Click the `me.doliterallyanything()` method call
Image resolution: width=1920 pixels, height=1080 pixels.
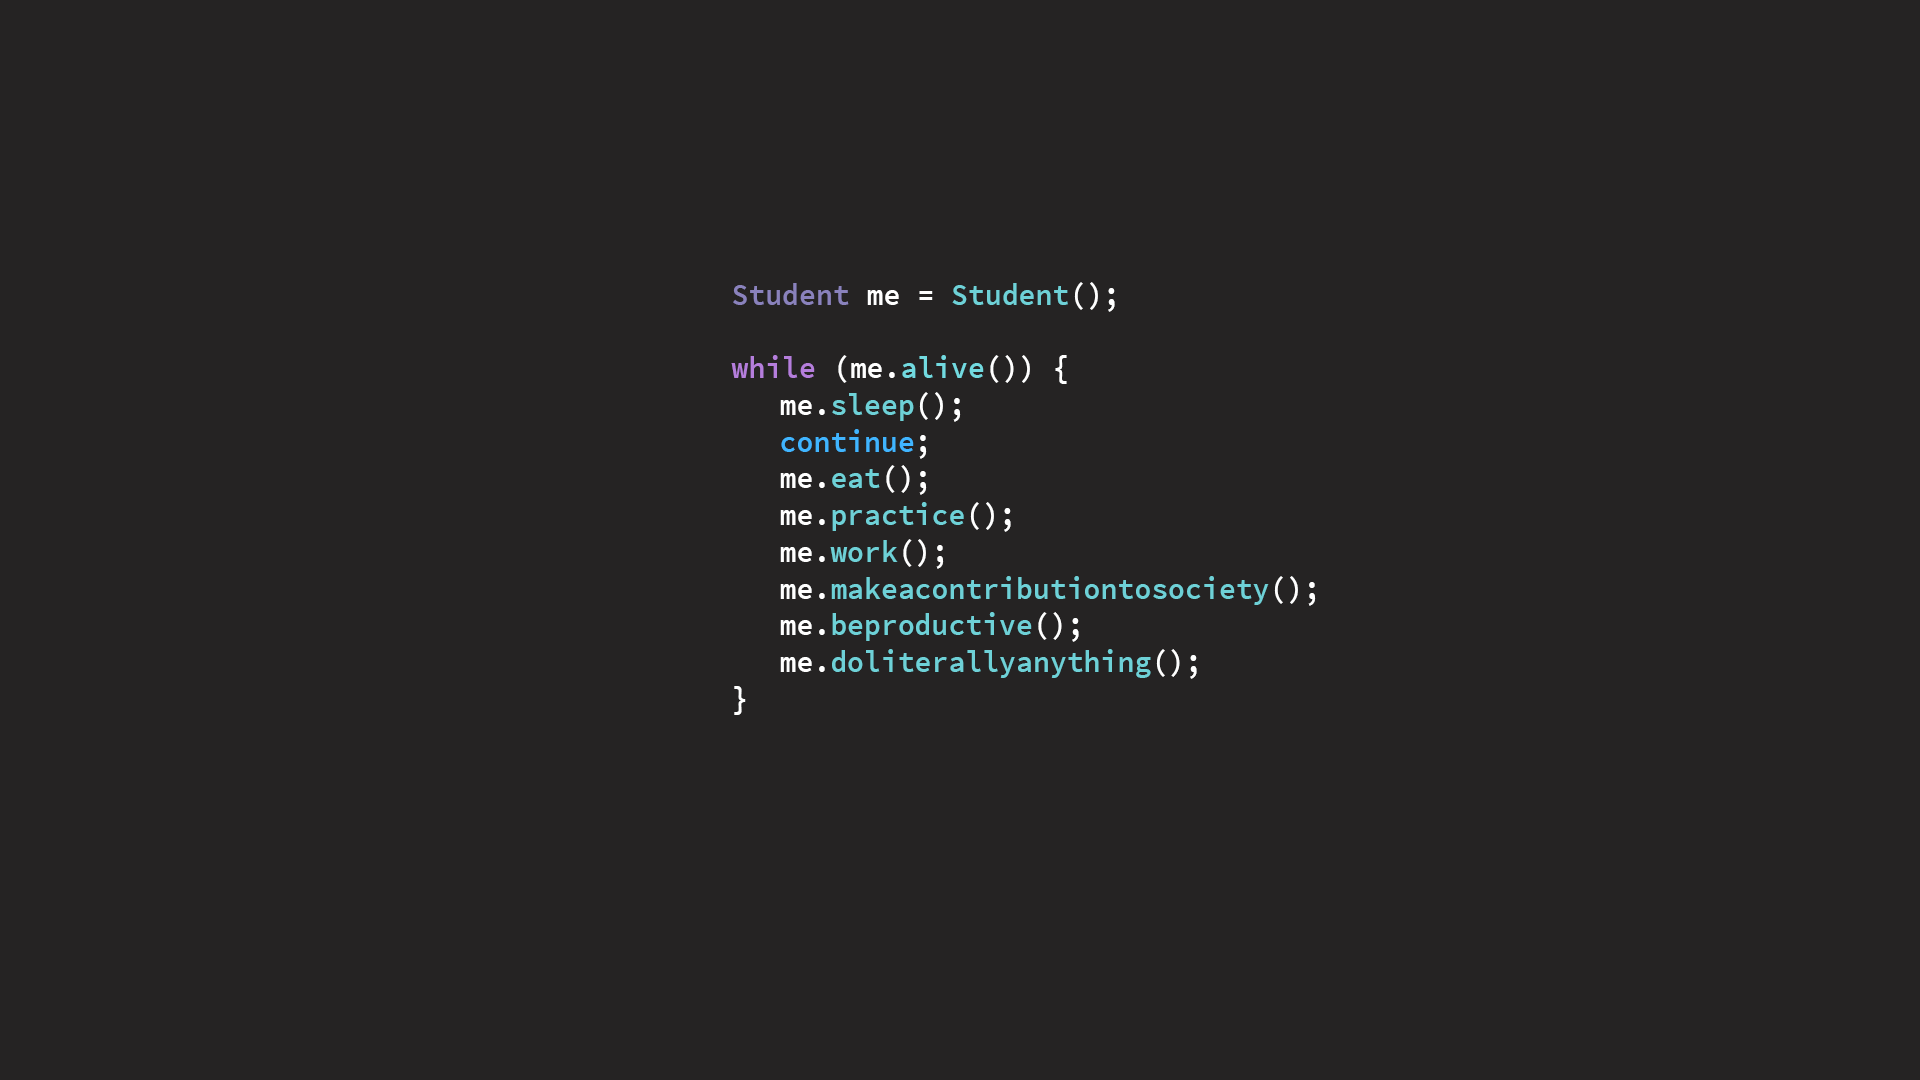coord(986,662)
